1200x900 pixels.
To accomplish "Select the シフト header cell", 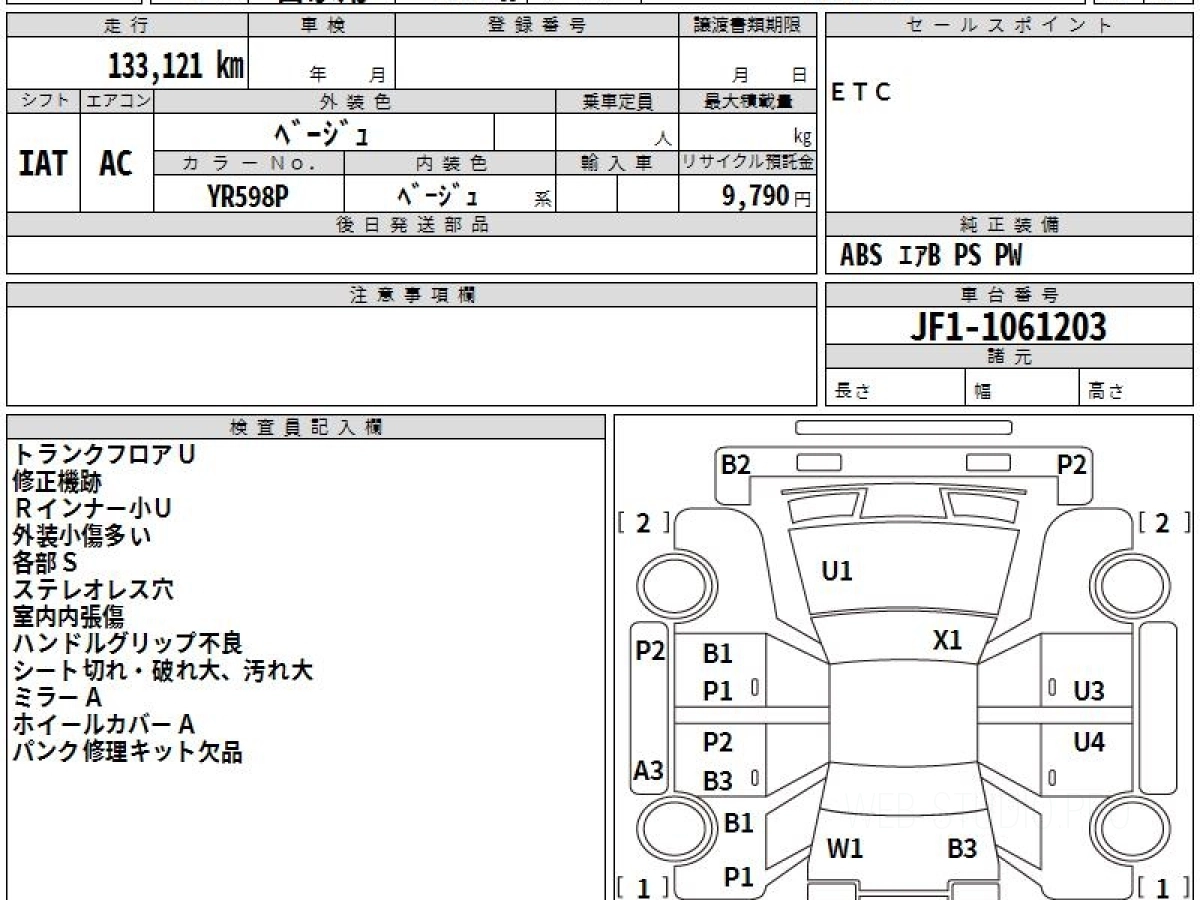I will click(x=44, y=101).
